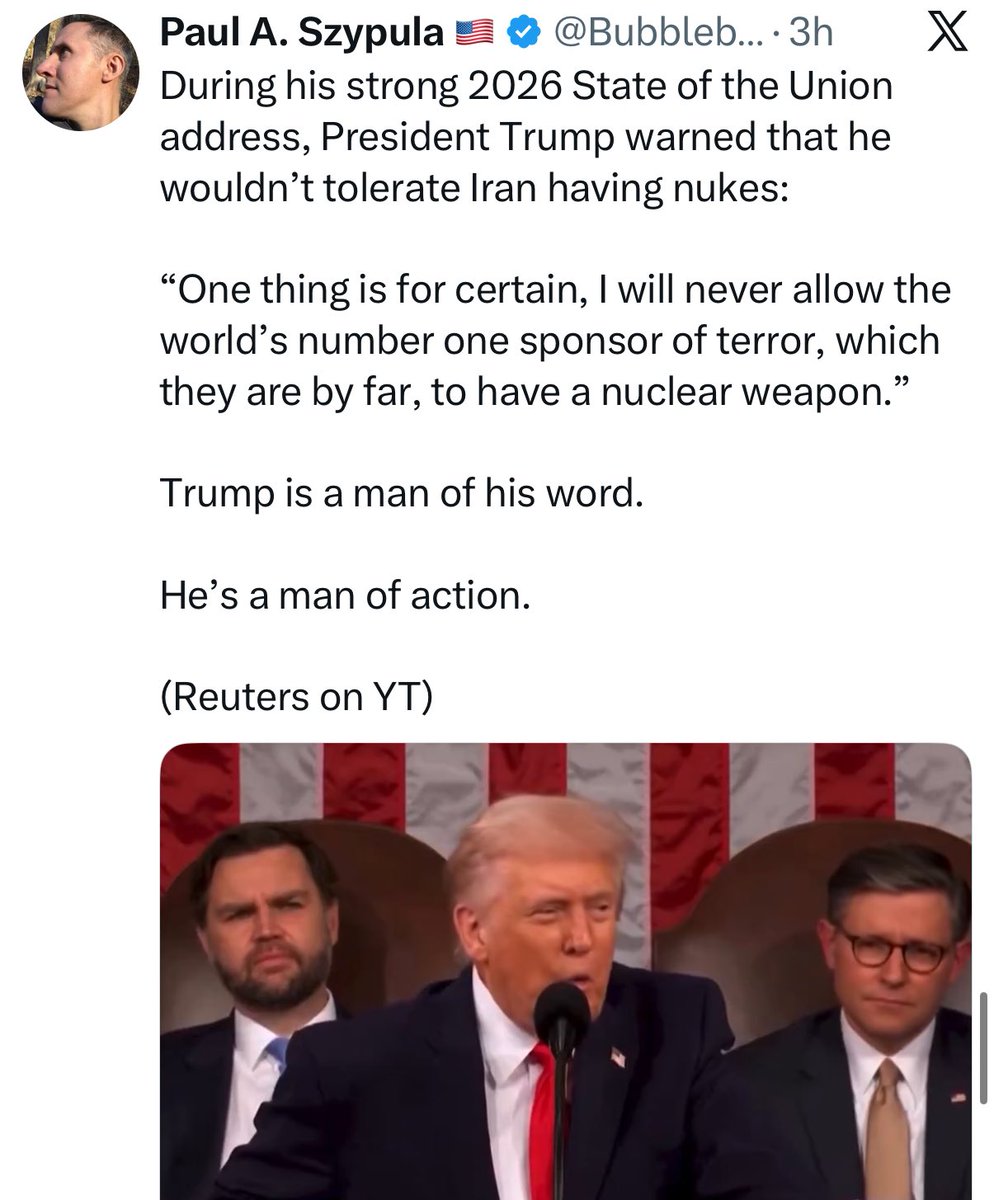Click the US flag emoji beside name
The image size is (994, 1200).
click(477, 36)
